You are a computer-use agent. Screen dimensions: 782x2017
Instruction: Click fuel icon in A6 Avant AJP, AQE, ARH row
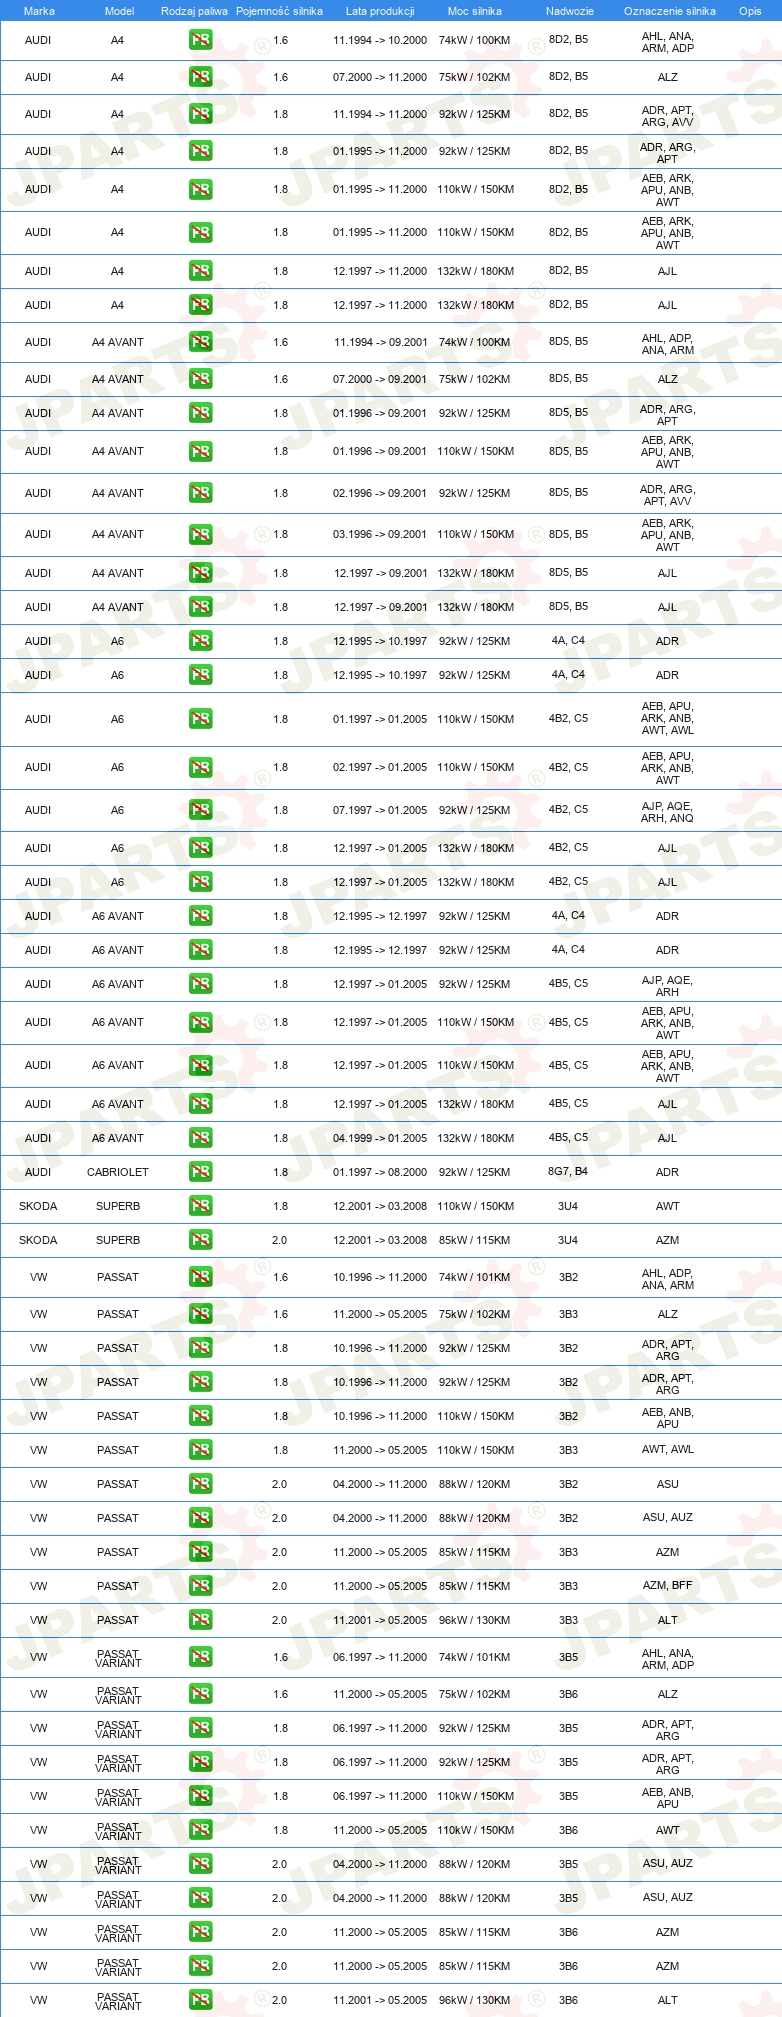click(200, 984)
